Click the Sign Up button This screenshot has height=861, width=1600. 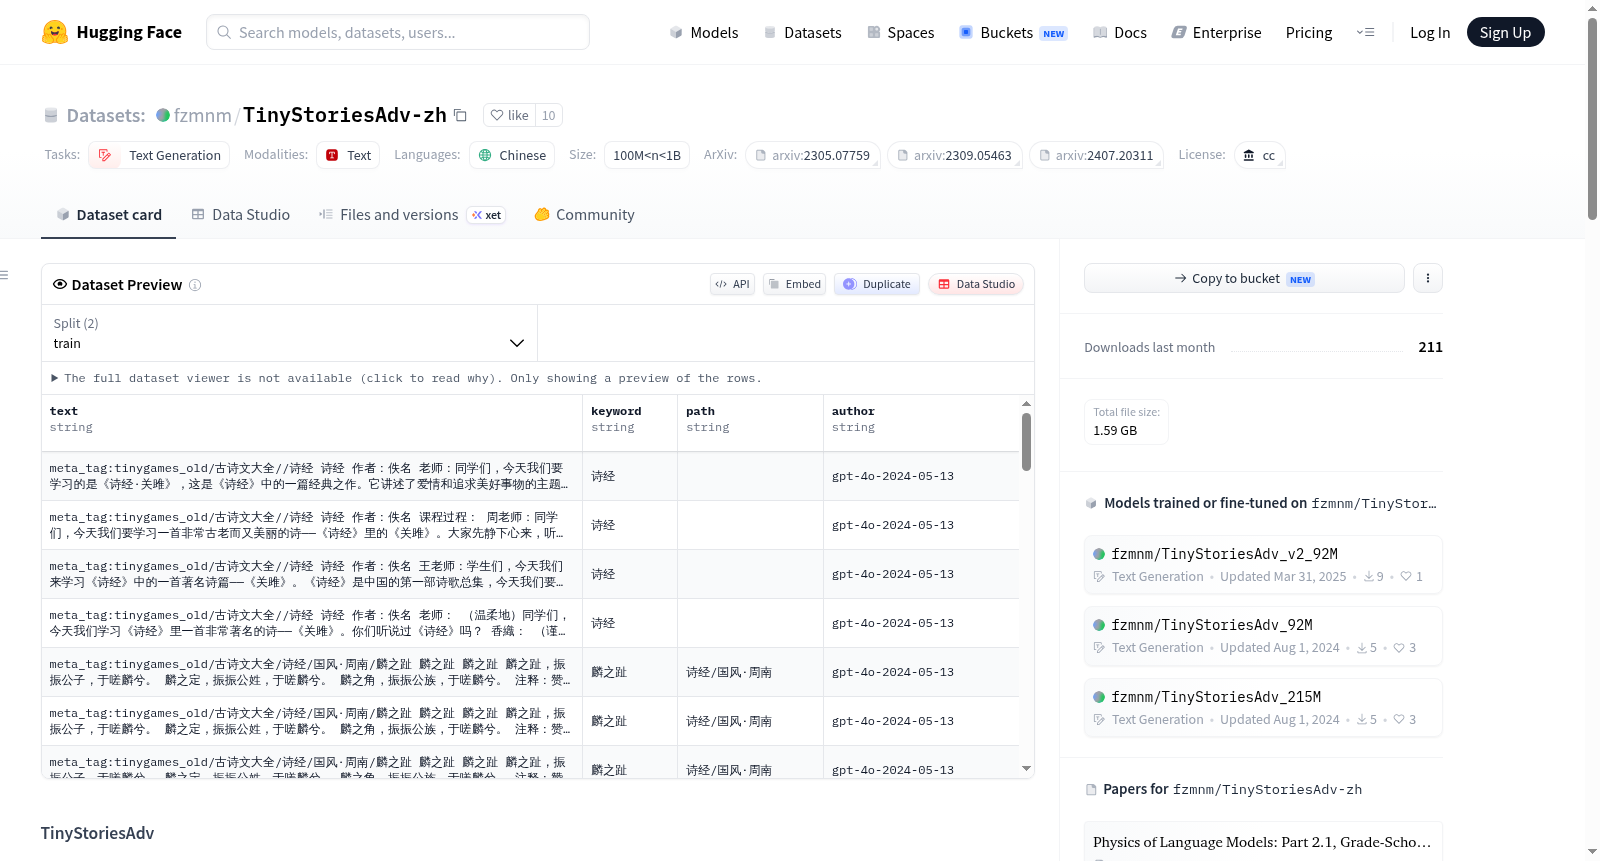1505,33
